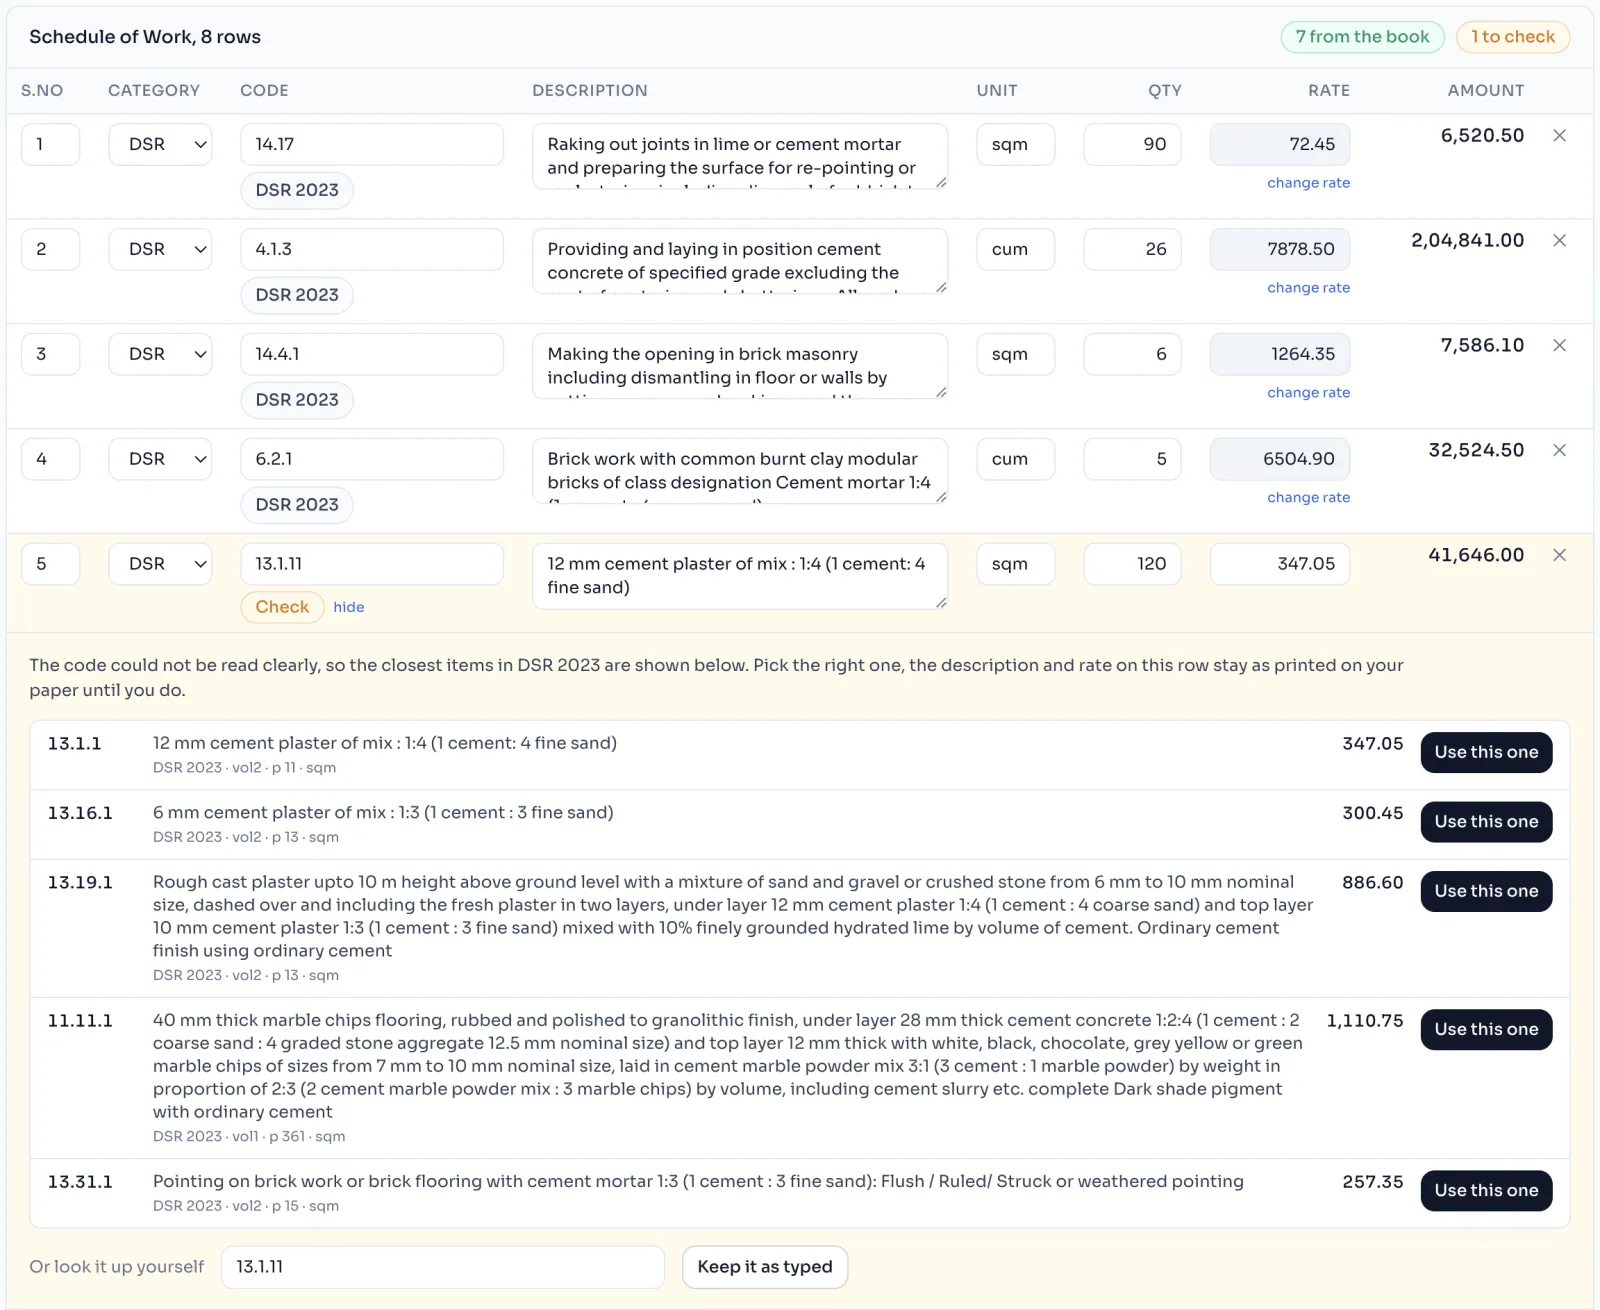Use item 13.16.1 for this row
The height and width of the screenshot is (1310, 1600).
coord(1486,822)
